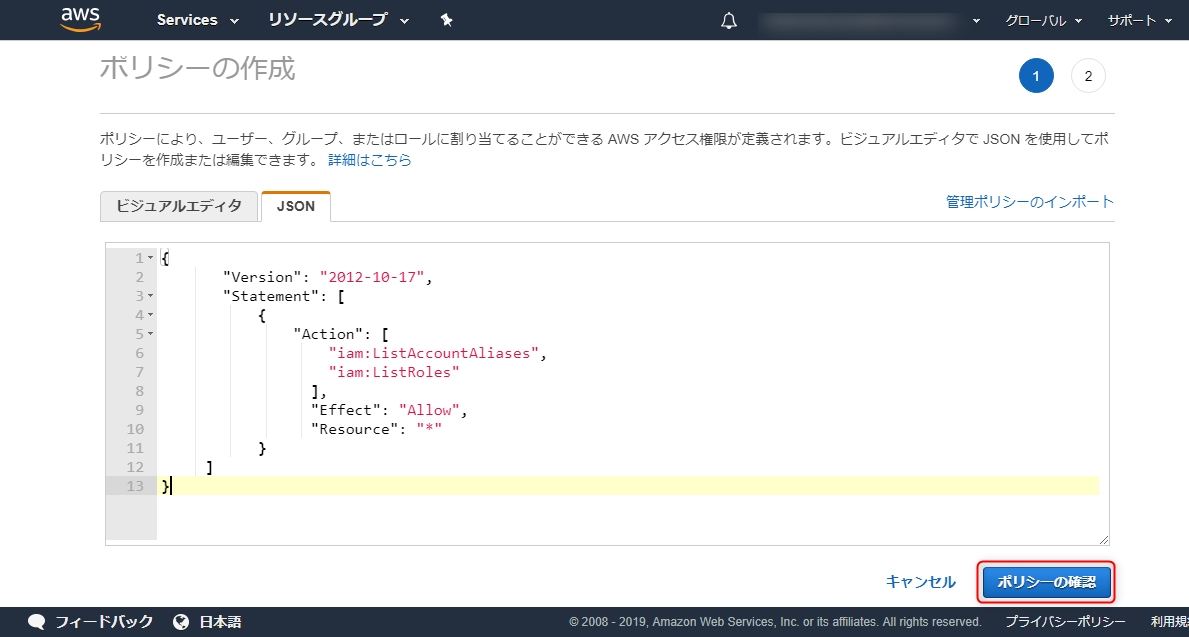The image size is (1189, 637).
Task: Open the リソースグループ dropdown
Action: click(x=339, y=20)
